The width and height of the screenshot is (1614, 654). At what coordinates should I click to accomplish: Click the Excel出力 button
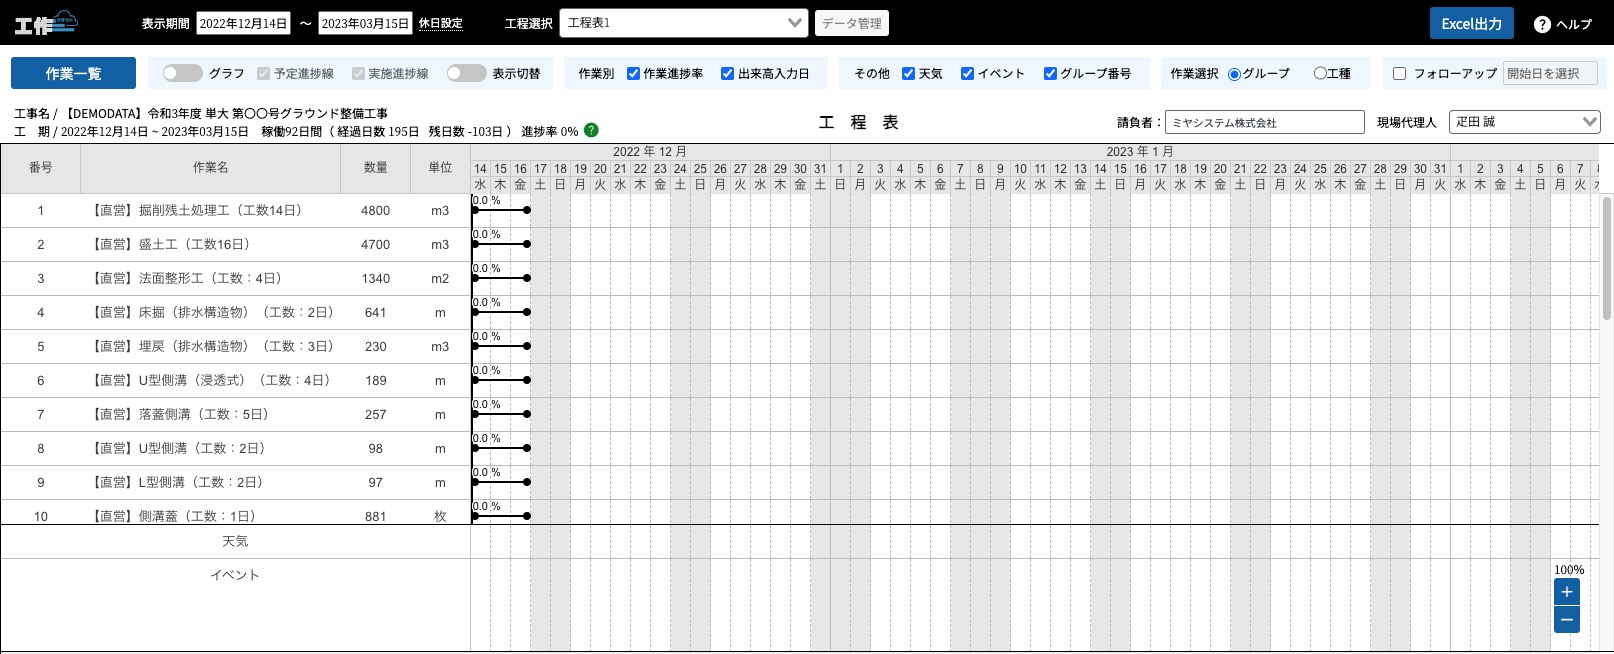(x=1471, y=23)
